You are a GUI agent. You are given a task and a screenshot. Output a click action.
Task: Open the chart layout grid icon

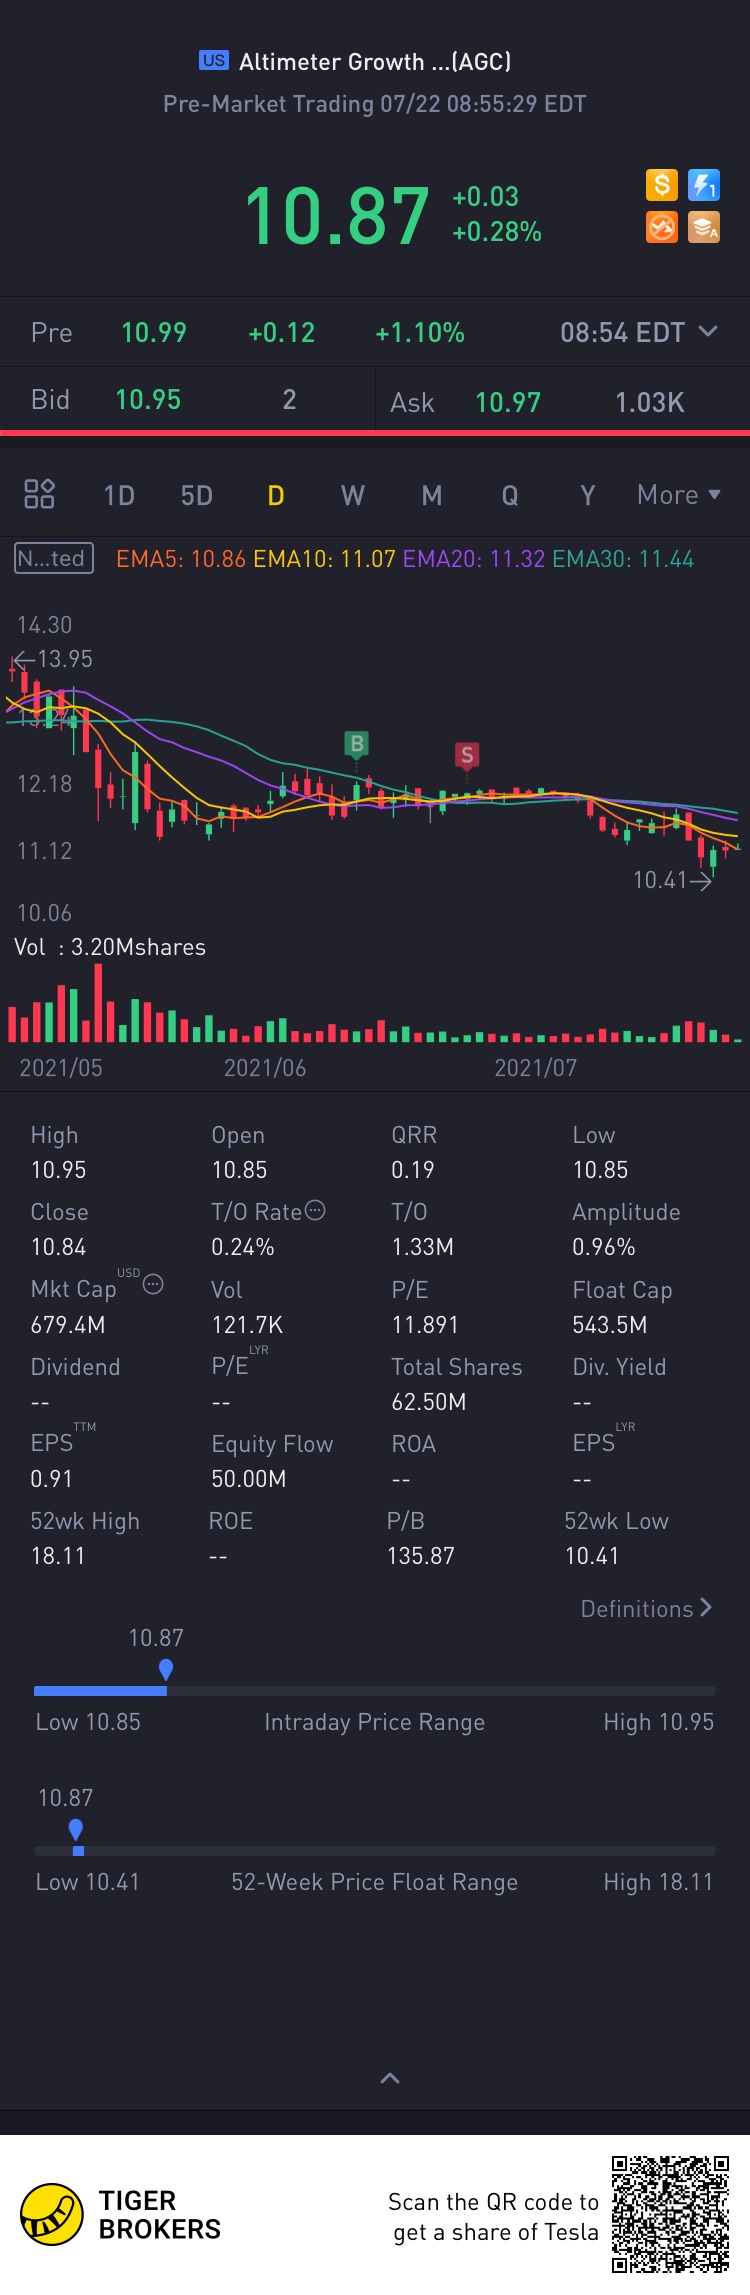[39, 494]
